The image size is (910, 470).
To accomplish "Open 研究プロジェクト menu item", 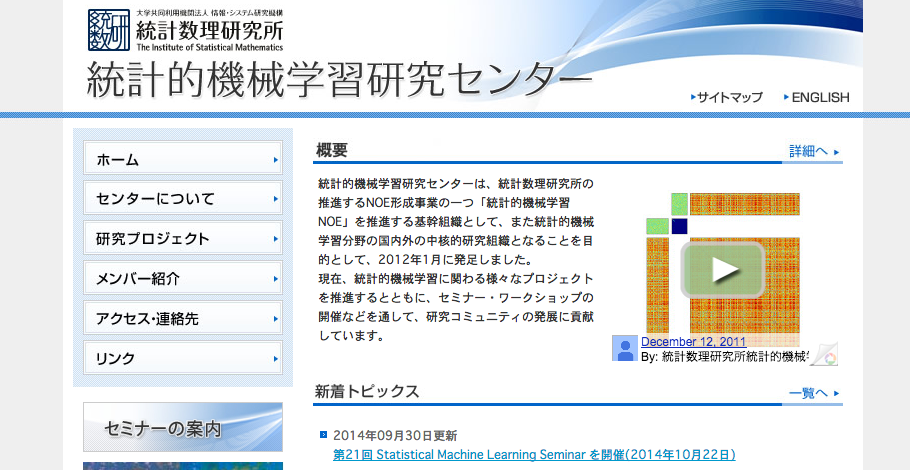I will pyautogui.click(x=183, y=238).
